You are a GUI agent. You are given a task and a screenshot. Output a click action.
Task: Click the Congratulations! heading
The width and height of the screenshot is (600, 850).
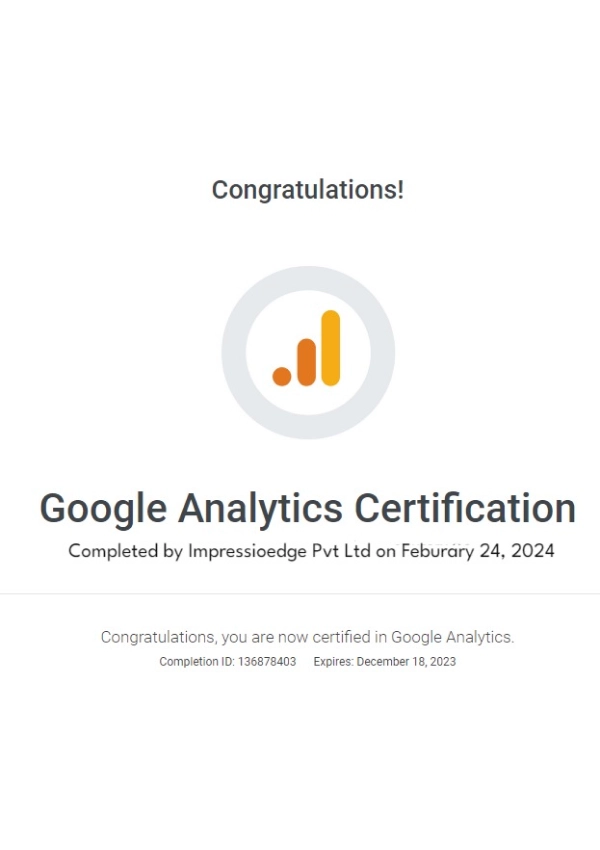pyautogui.click(x=308, y=190)
